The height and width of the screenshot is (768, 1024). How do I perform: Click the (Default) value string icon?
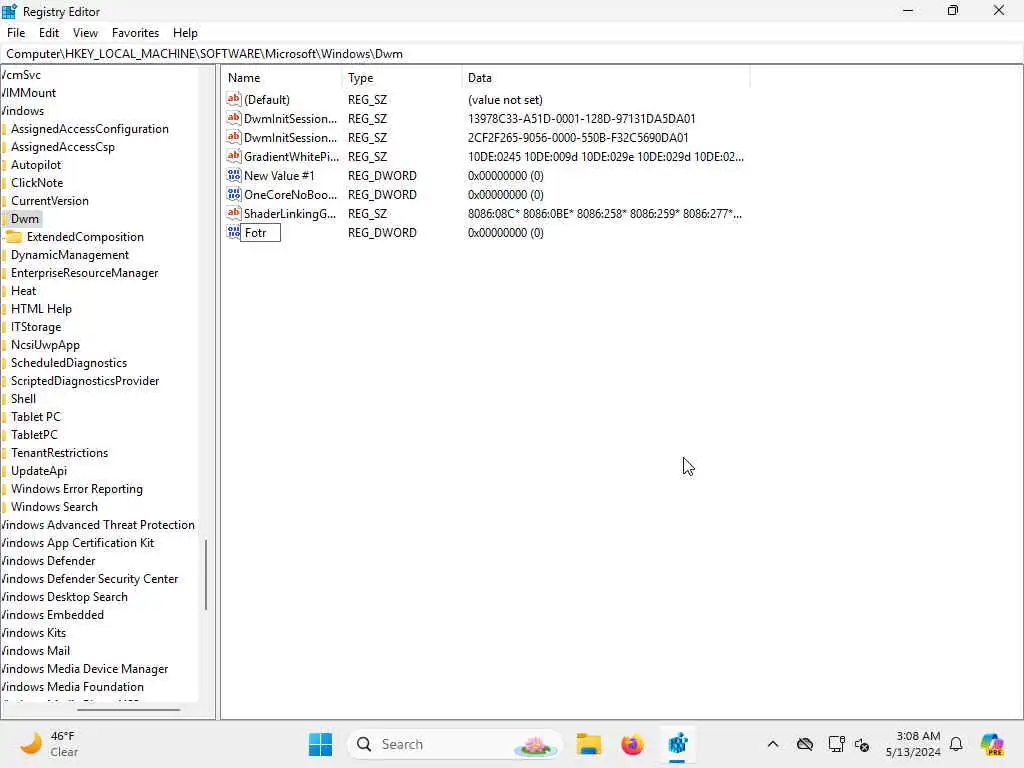pyautogui.click(x=234, y=99)
